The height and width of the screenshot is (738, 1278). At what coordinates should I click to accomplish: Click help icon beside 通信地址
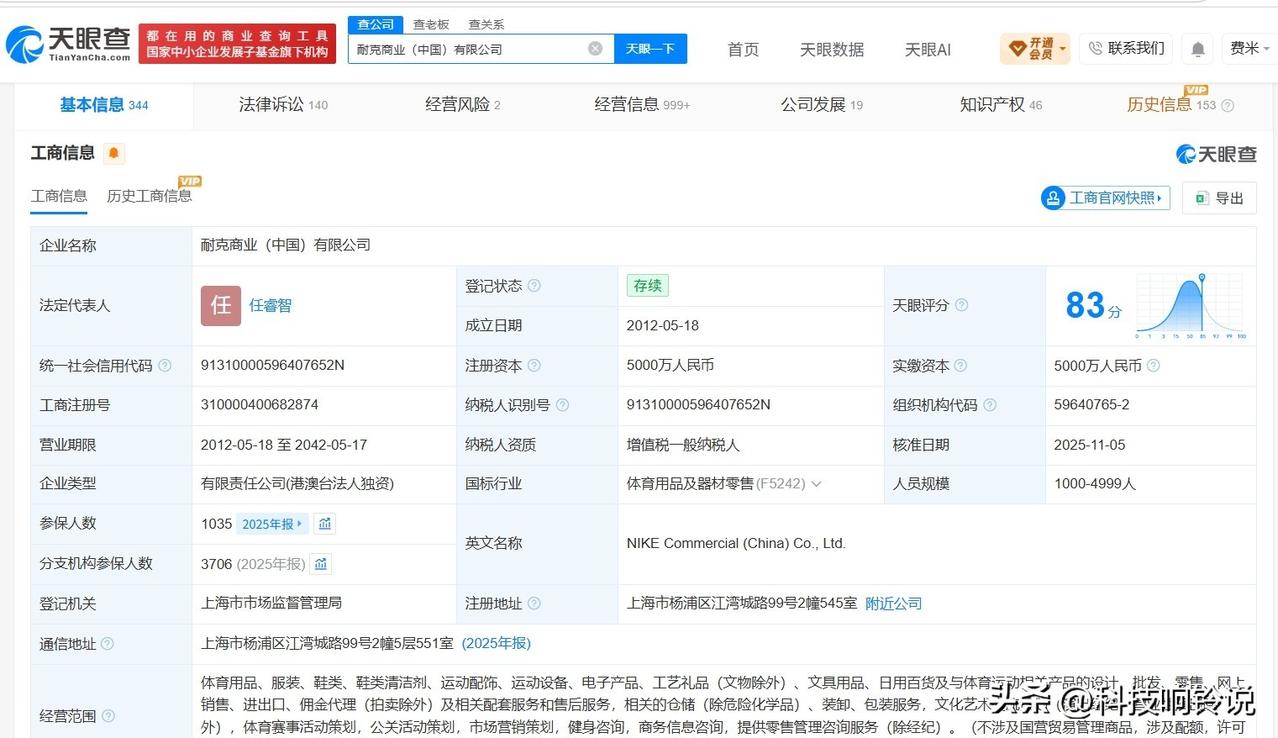108,644
